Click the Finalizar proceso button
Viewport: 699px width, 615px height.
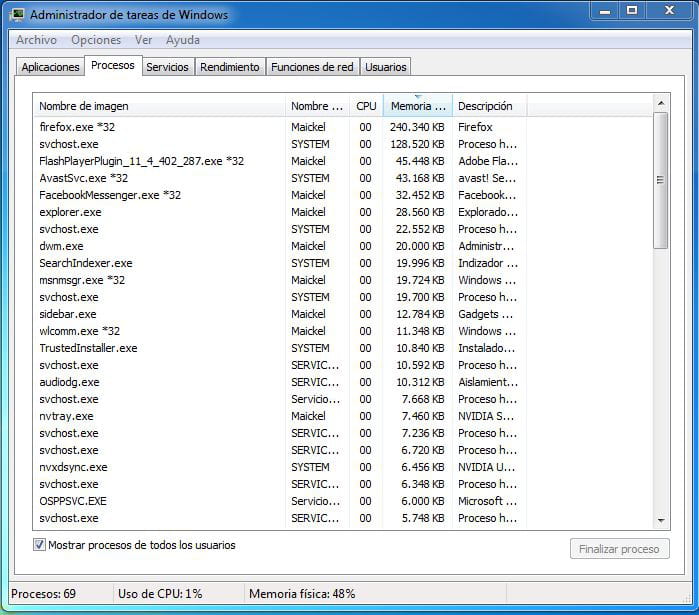[x=620, y=549]
